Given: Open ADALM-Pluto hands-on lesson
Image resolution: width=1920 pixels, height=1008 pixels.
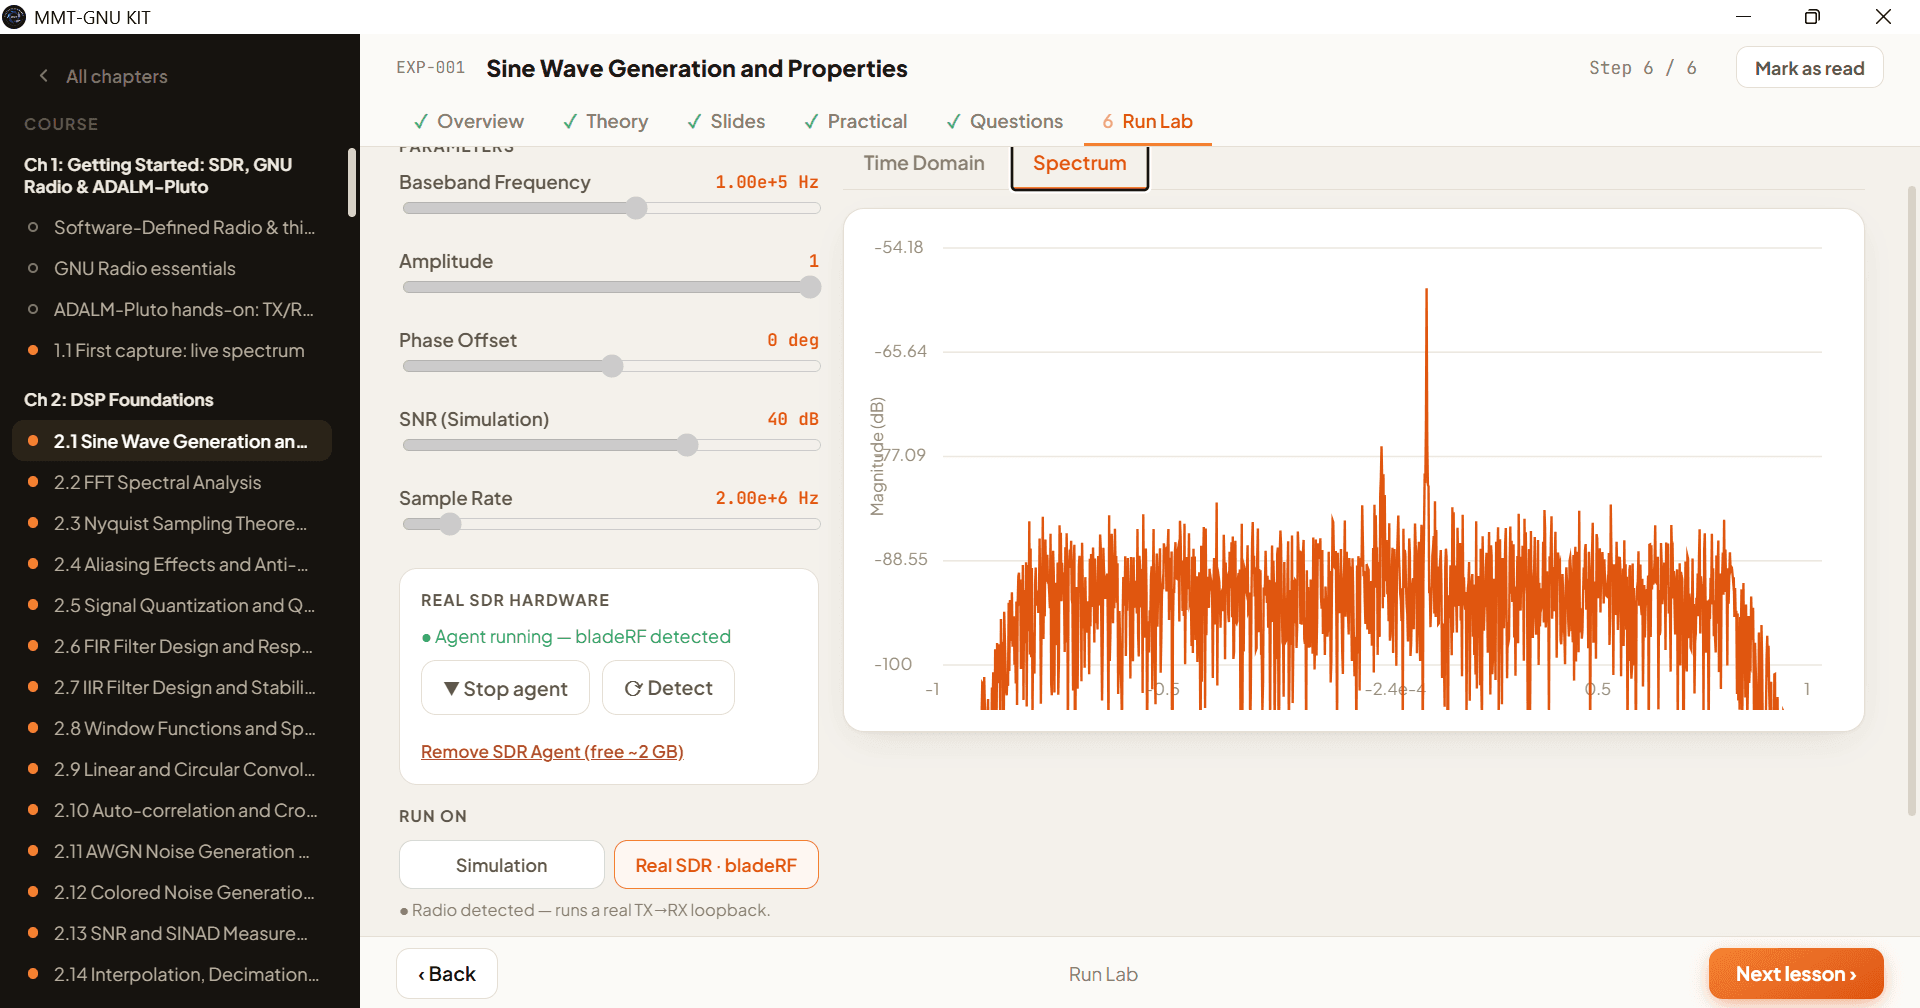Looking at the screenshot, I should pos(172,309).
